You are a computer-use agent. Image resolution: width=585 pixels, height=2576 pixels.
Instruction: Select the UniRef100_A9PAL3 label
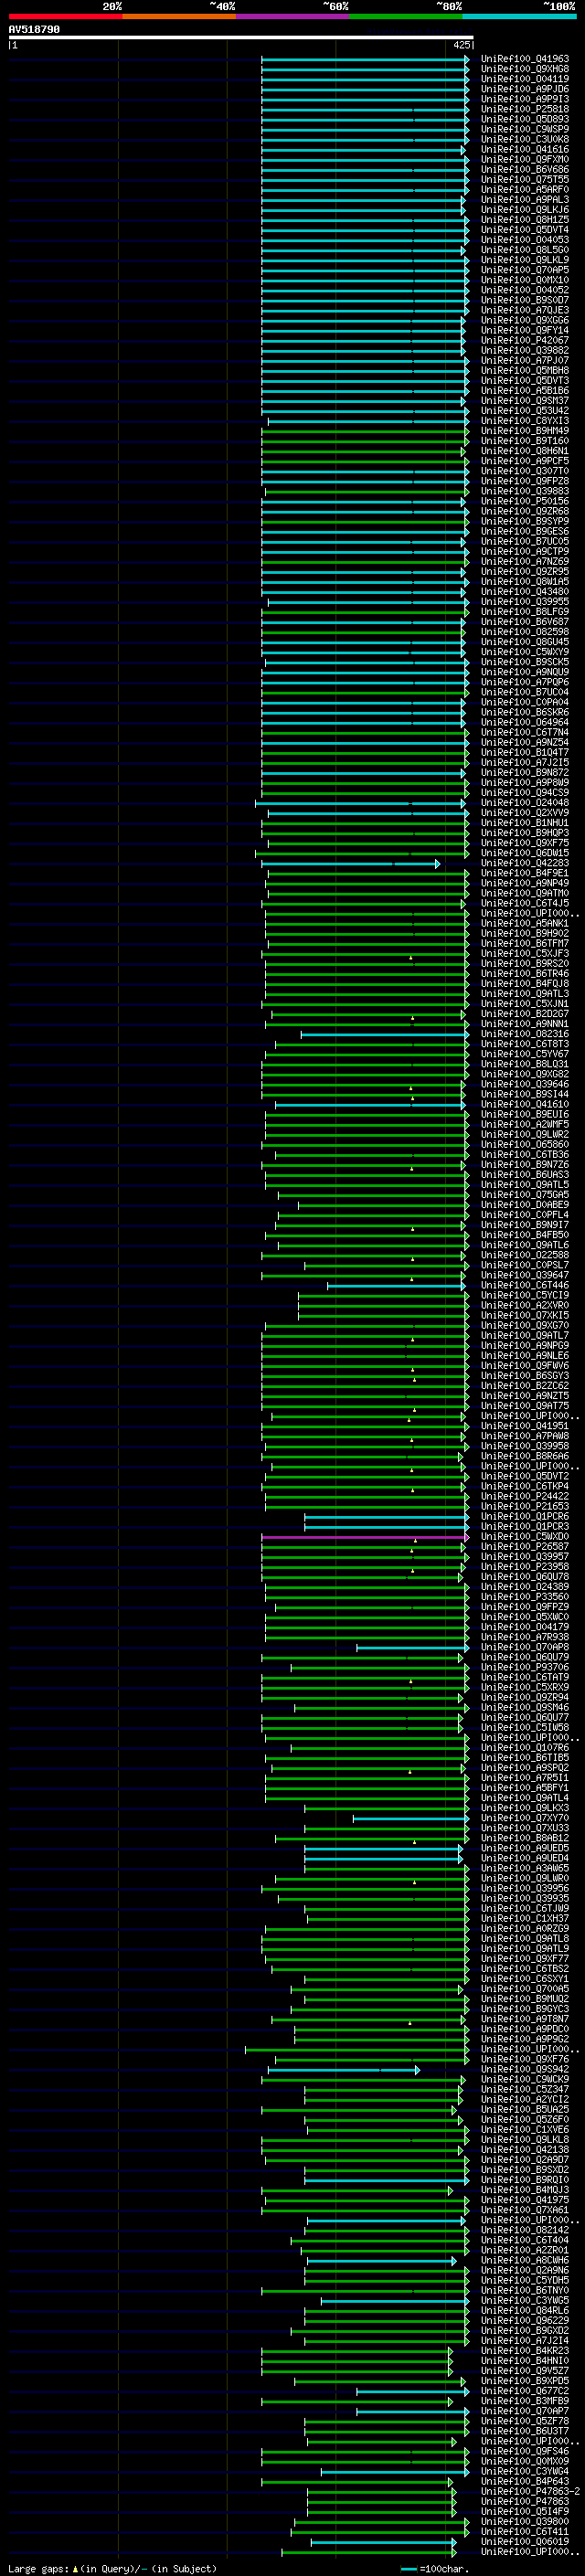point(525,199)
